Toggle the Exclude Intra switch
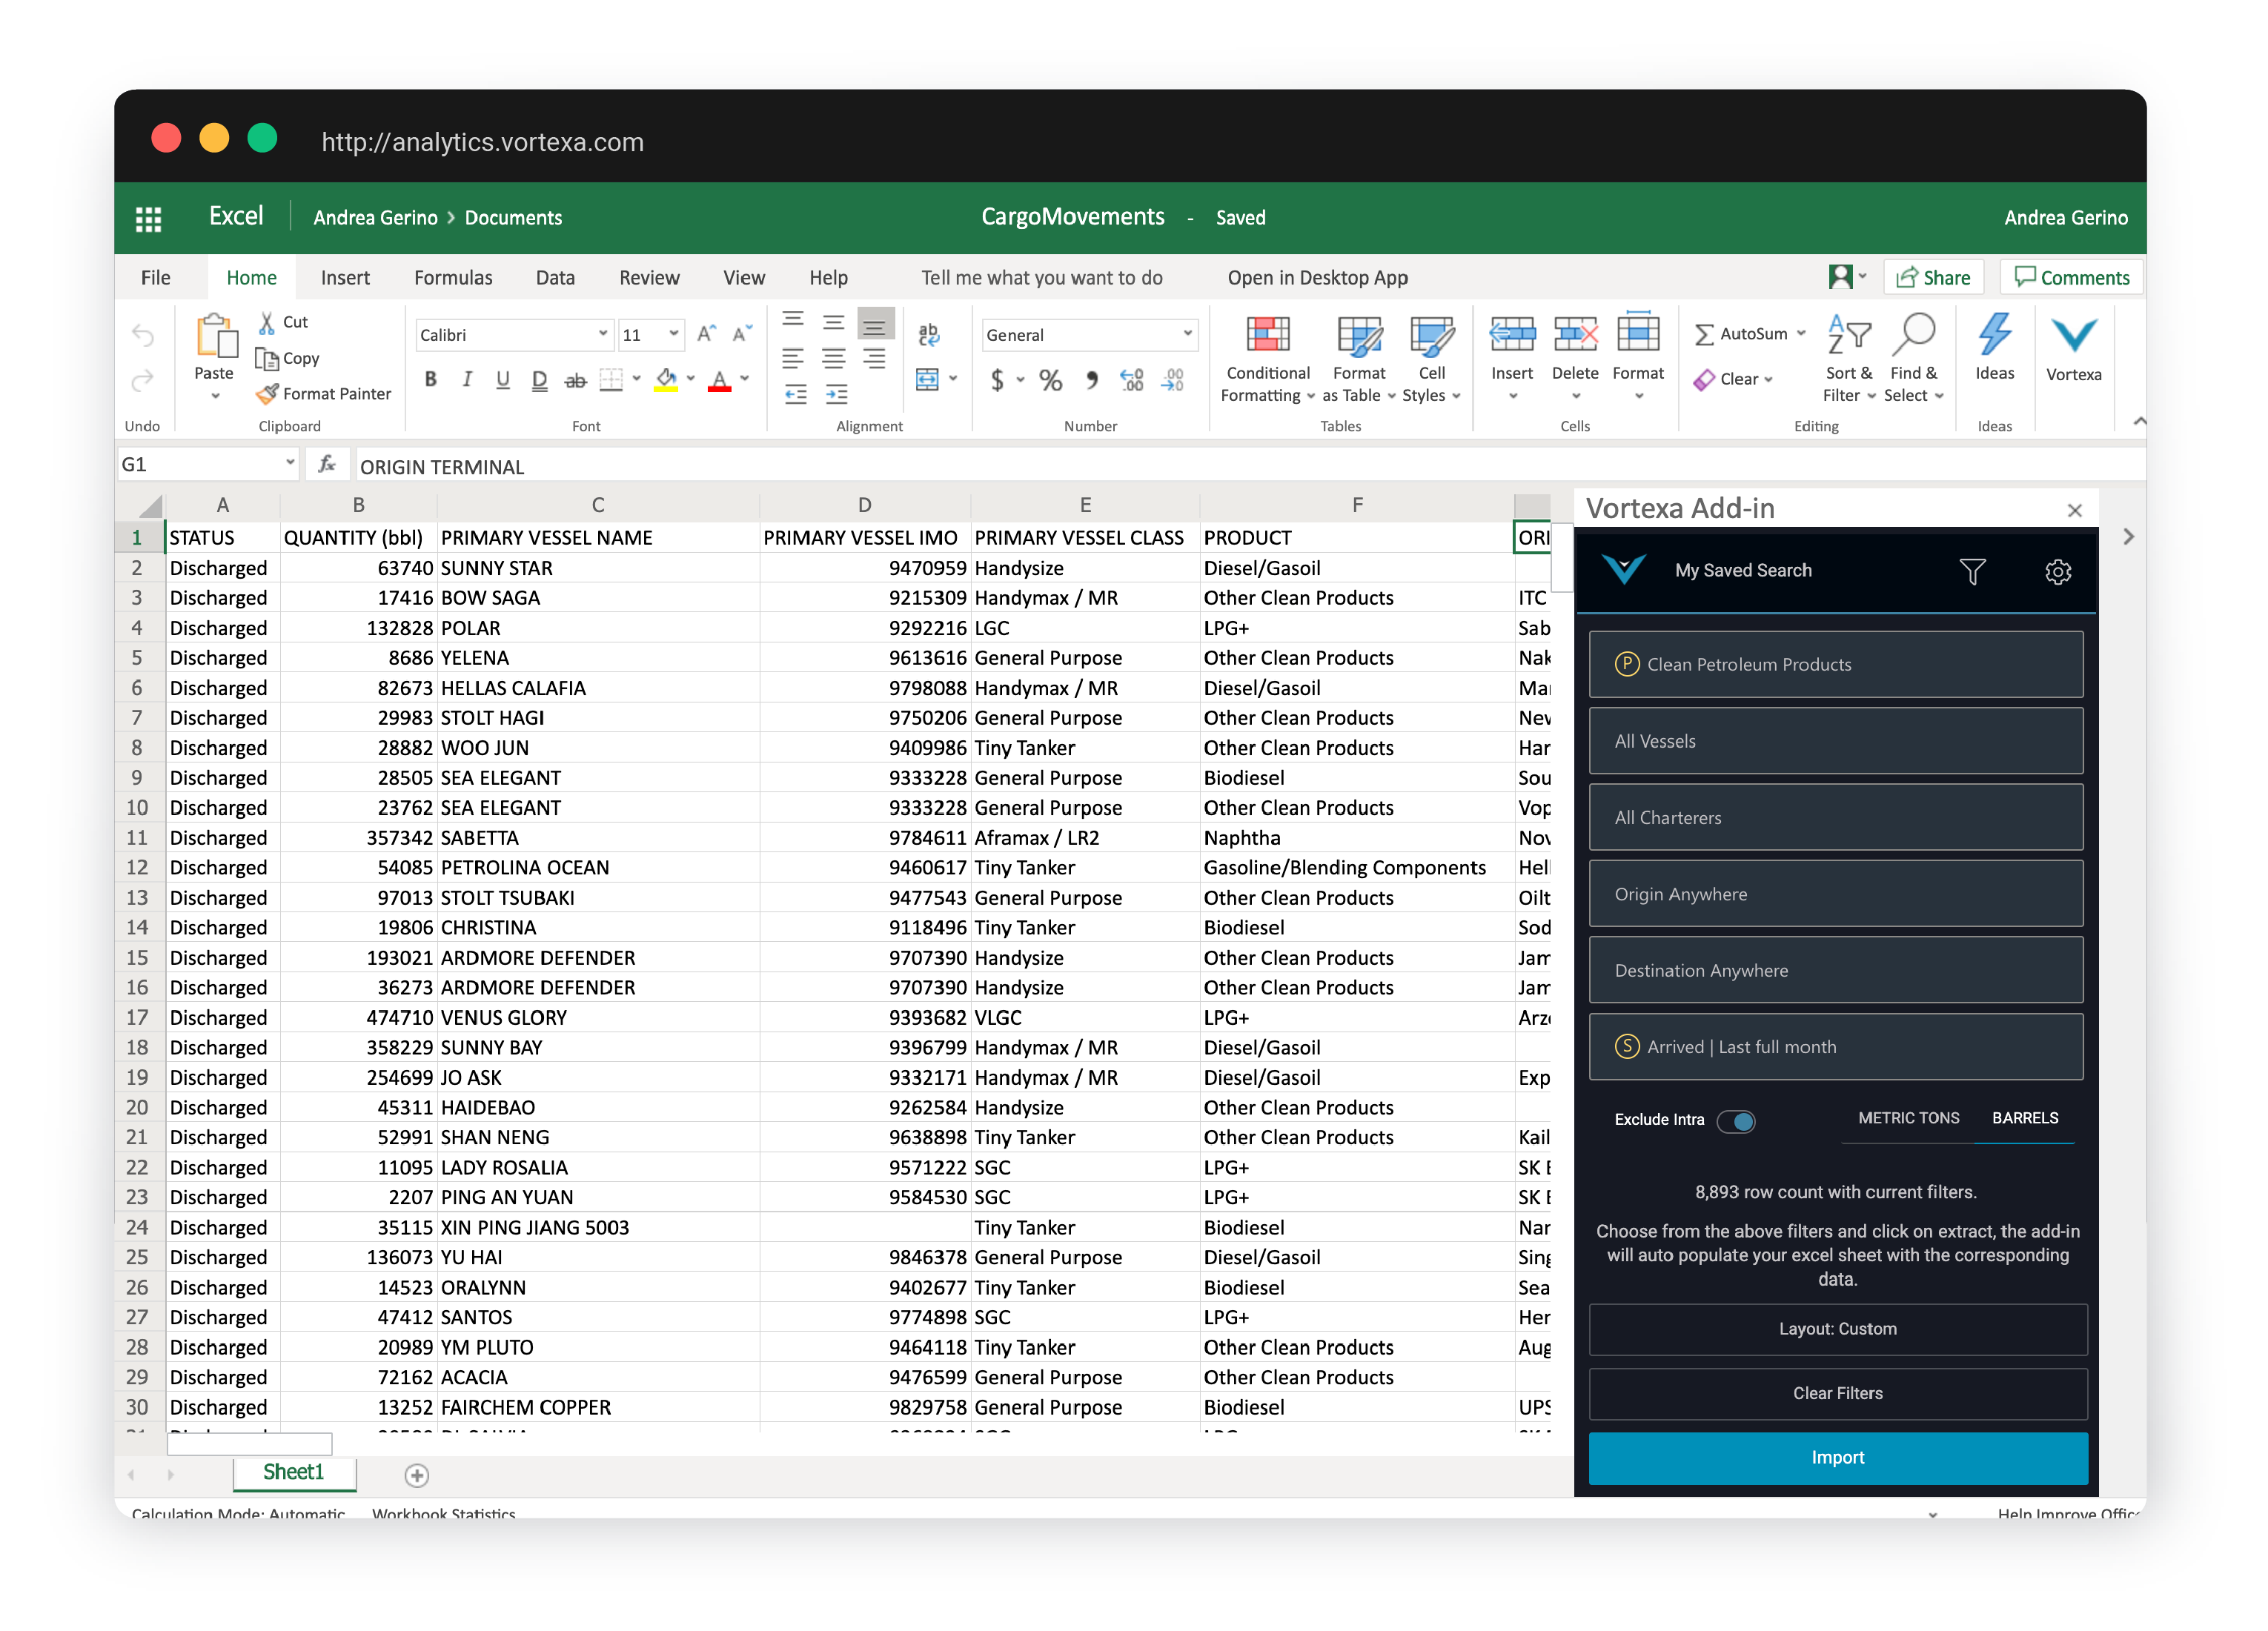The image size is (2268, 1631). (1736, 1121)
